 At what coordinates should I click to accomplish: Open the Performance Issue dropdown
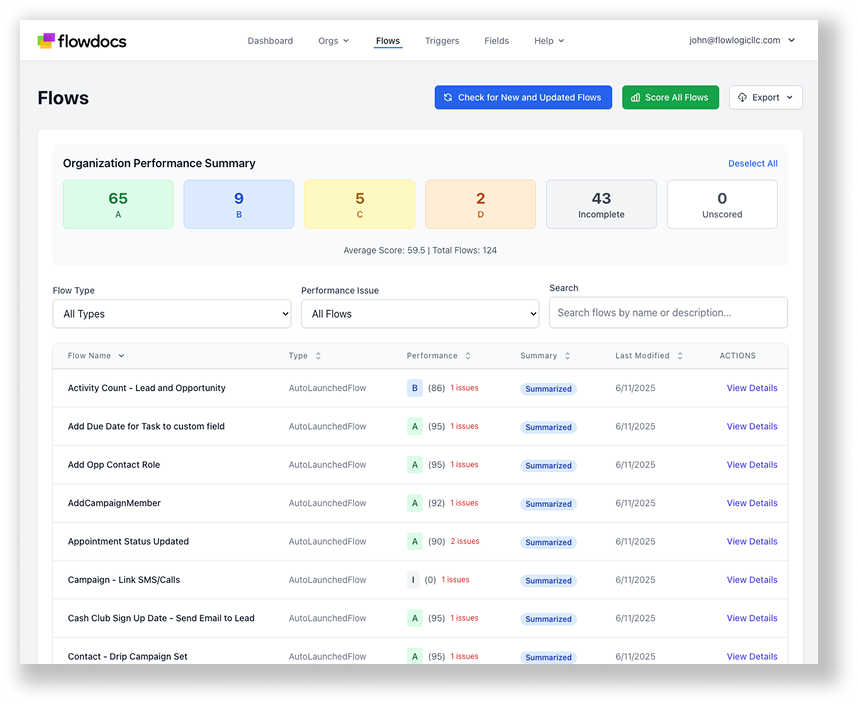(420, 313)
